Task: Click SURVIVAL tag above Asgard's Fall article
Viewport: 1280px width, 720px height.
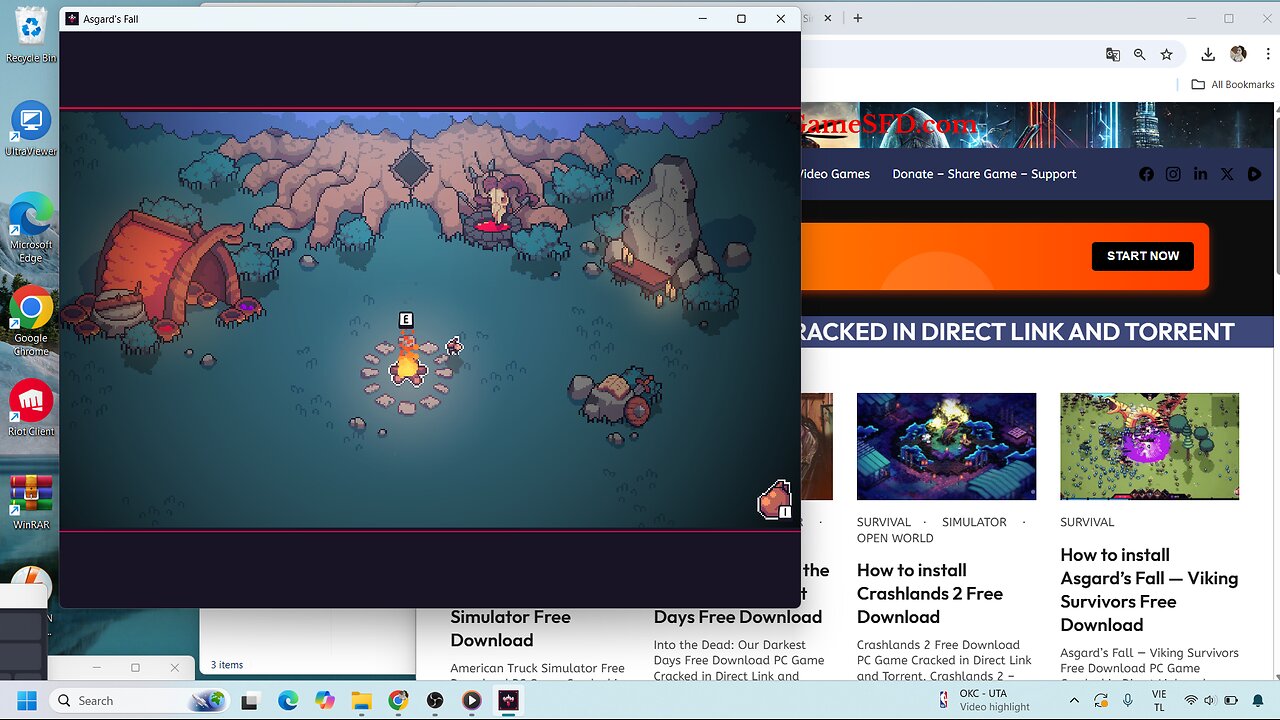Action: (1087, 522)
